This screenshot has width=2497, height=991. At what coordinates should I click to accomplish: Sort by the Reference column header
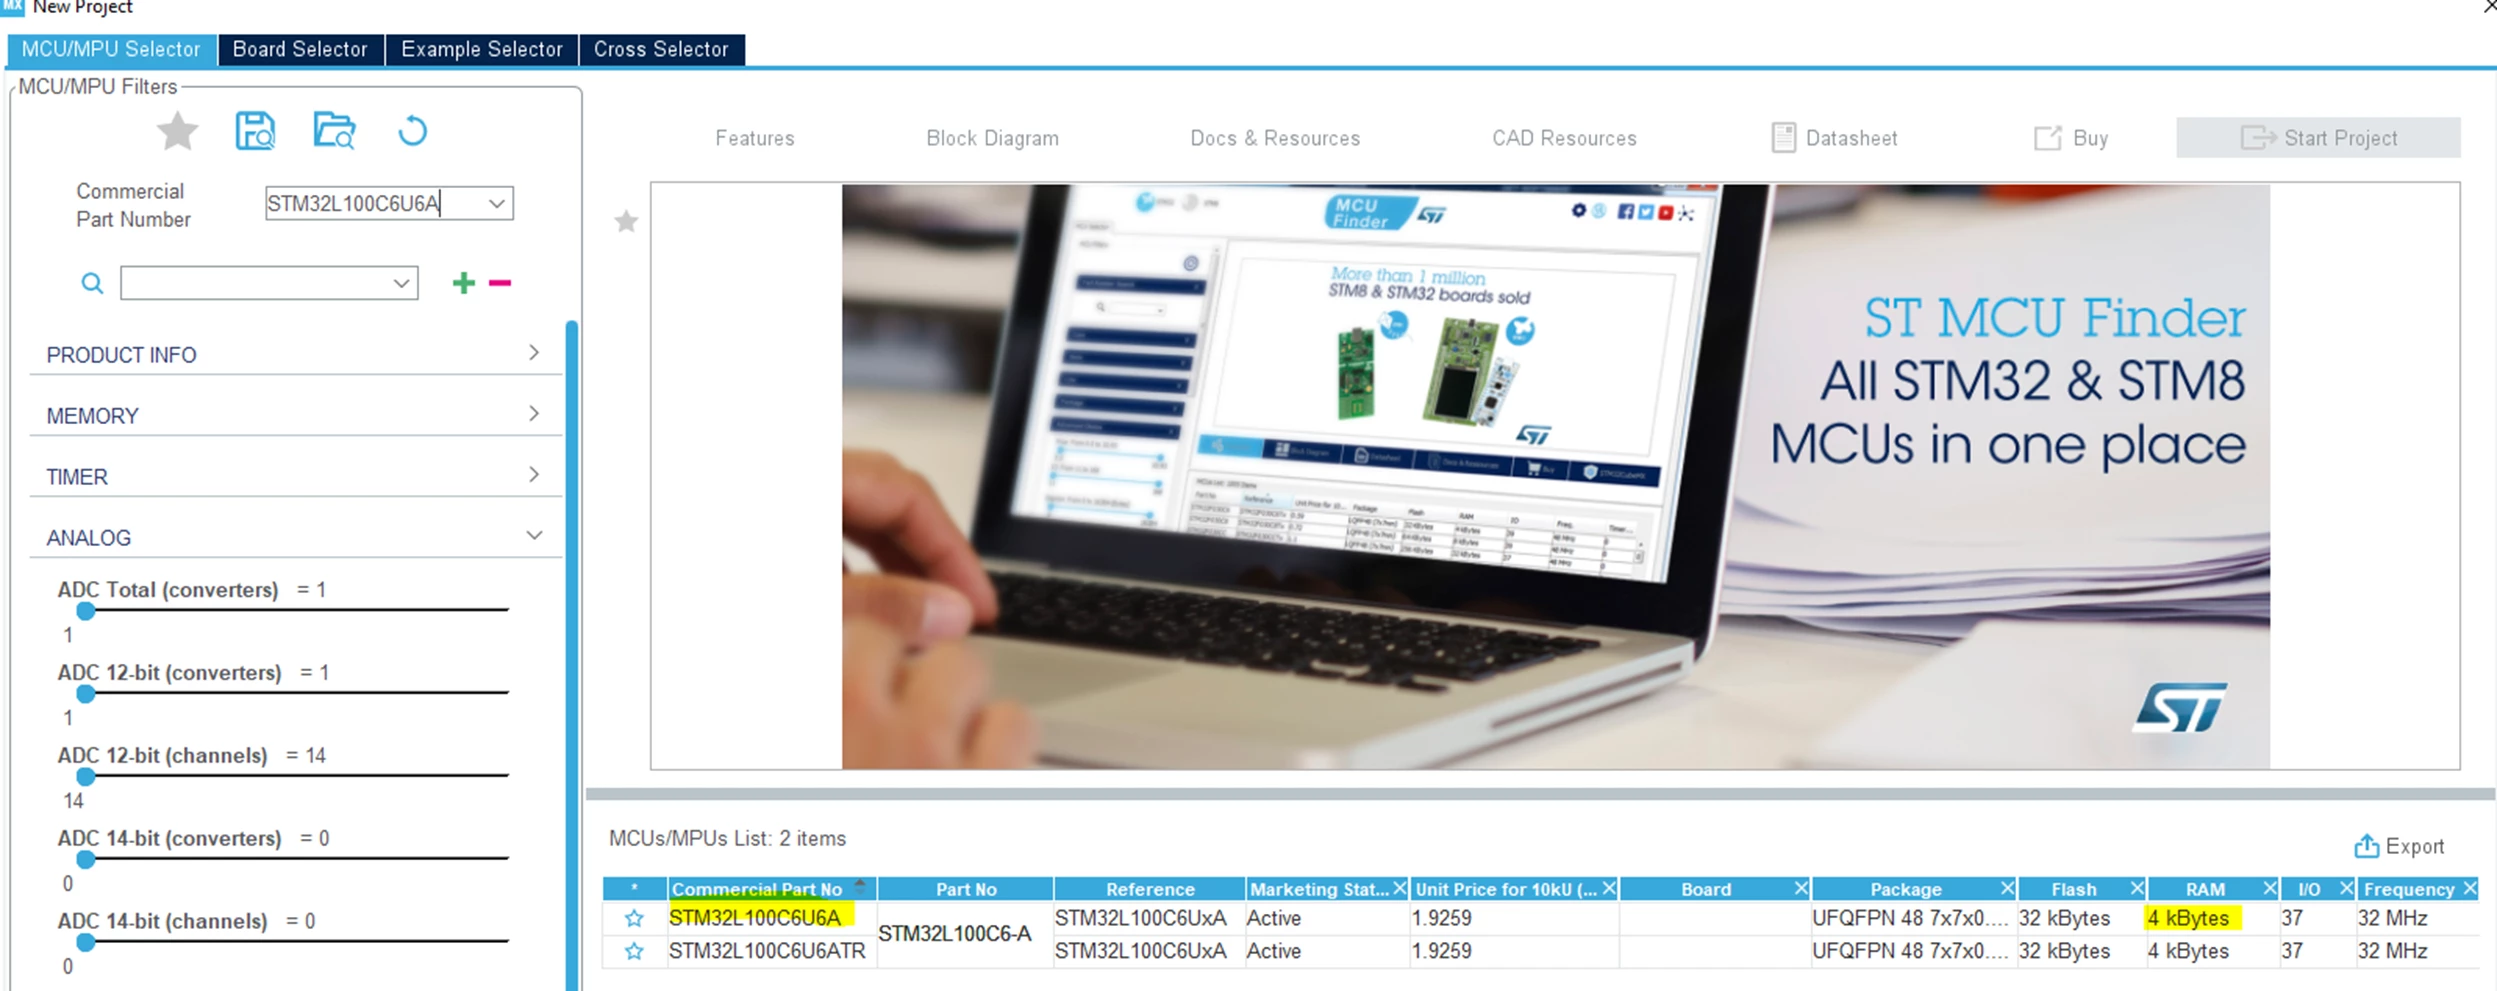pos(1150,889)
